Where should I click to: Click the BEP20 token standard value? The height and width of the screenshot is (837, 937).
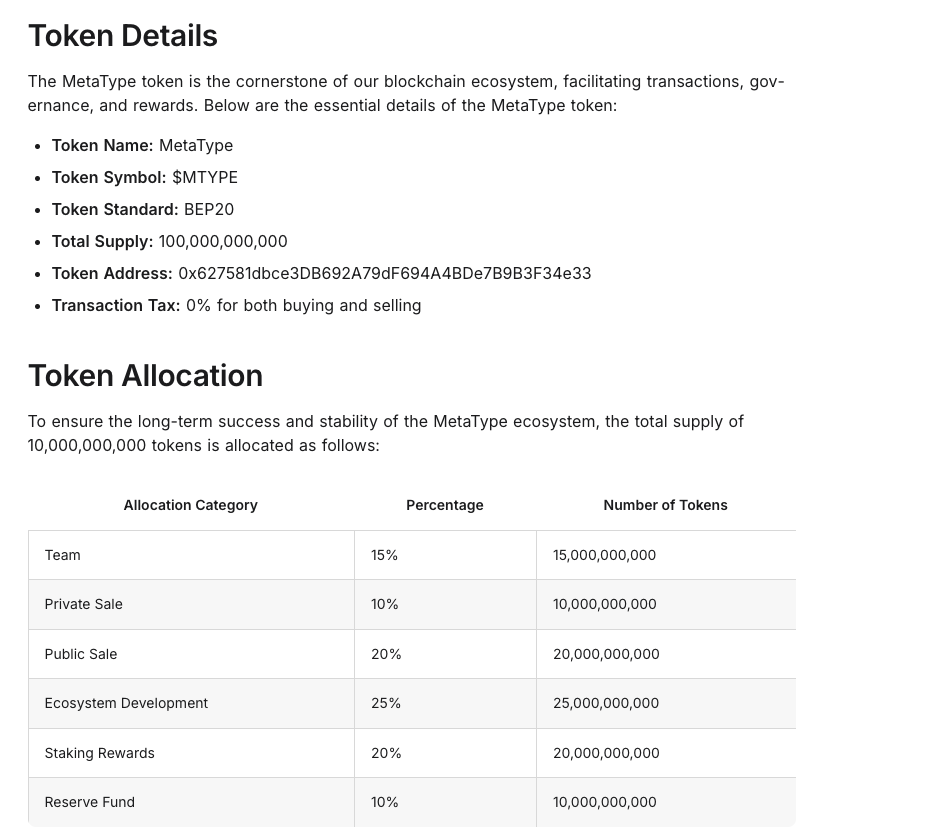[x=209, y=209]
